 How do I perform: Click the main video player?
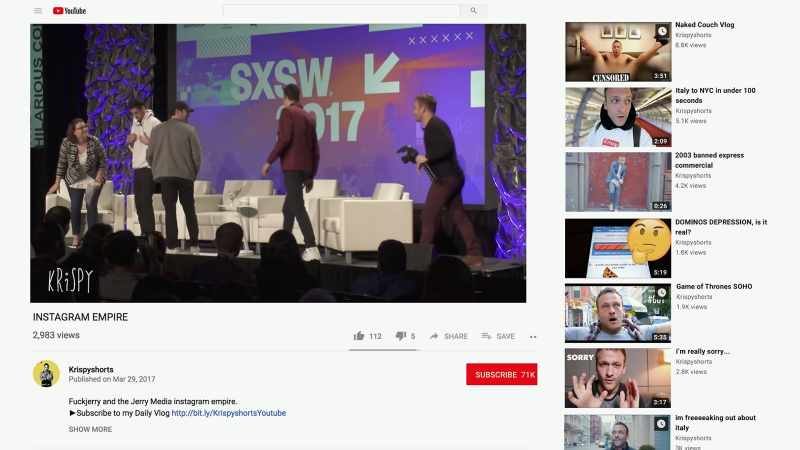pyautogui.click(x=278, y=163)
